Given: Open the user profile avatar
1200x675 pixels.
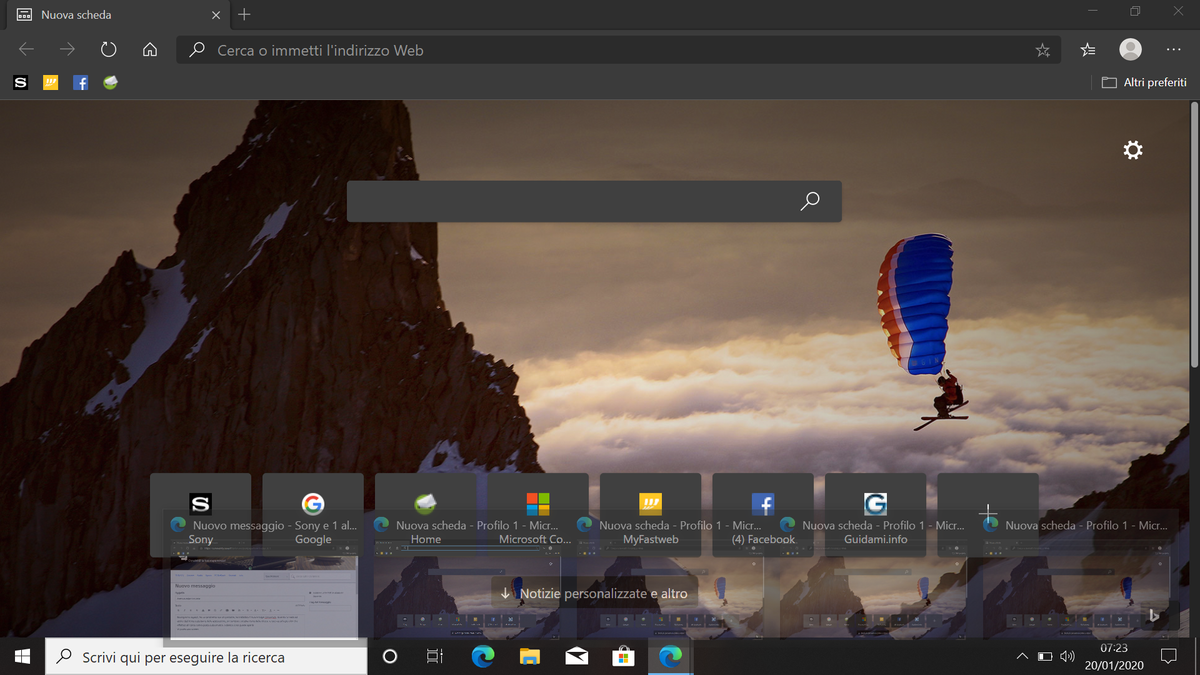Looking at the screenshot, I should pos(1130,50).
